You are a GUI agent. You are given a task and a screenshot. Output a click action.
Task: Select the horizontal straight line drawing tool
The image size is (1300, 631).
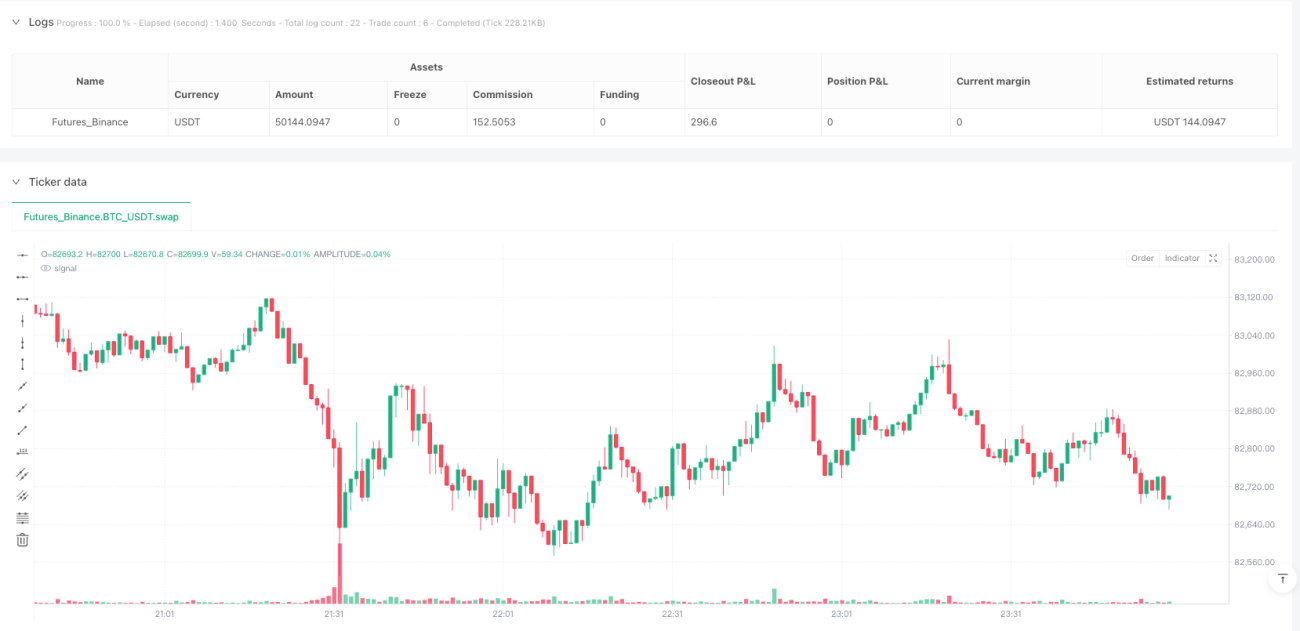[22, 255]
